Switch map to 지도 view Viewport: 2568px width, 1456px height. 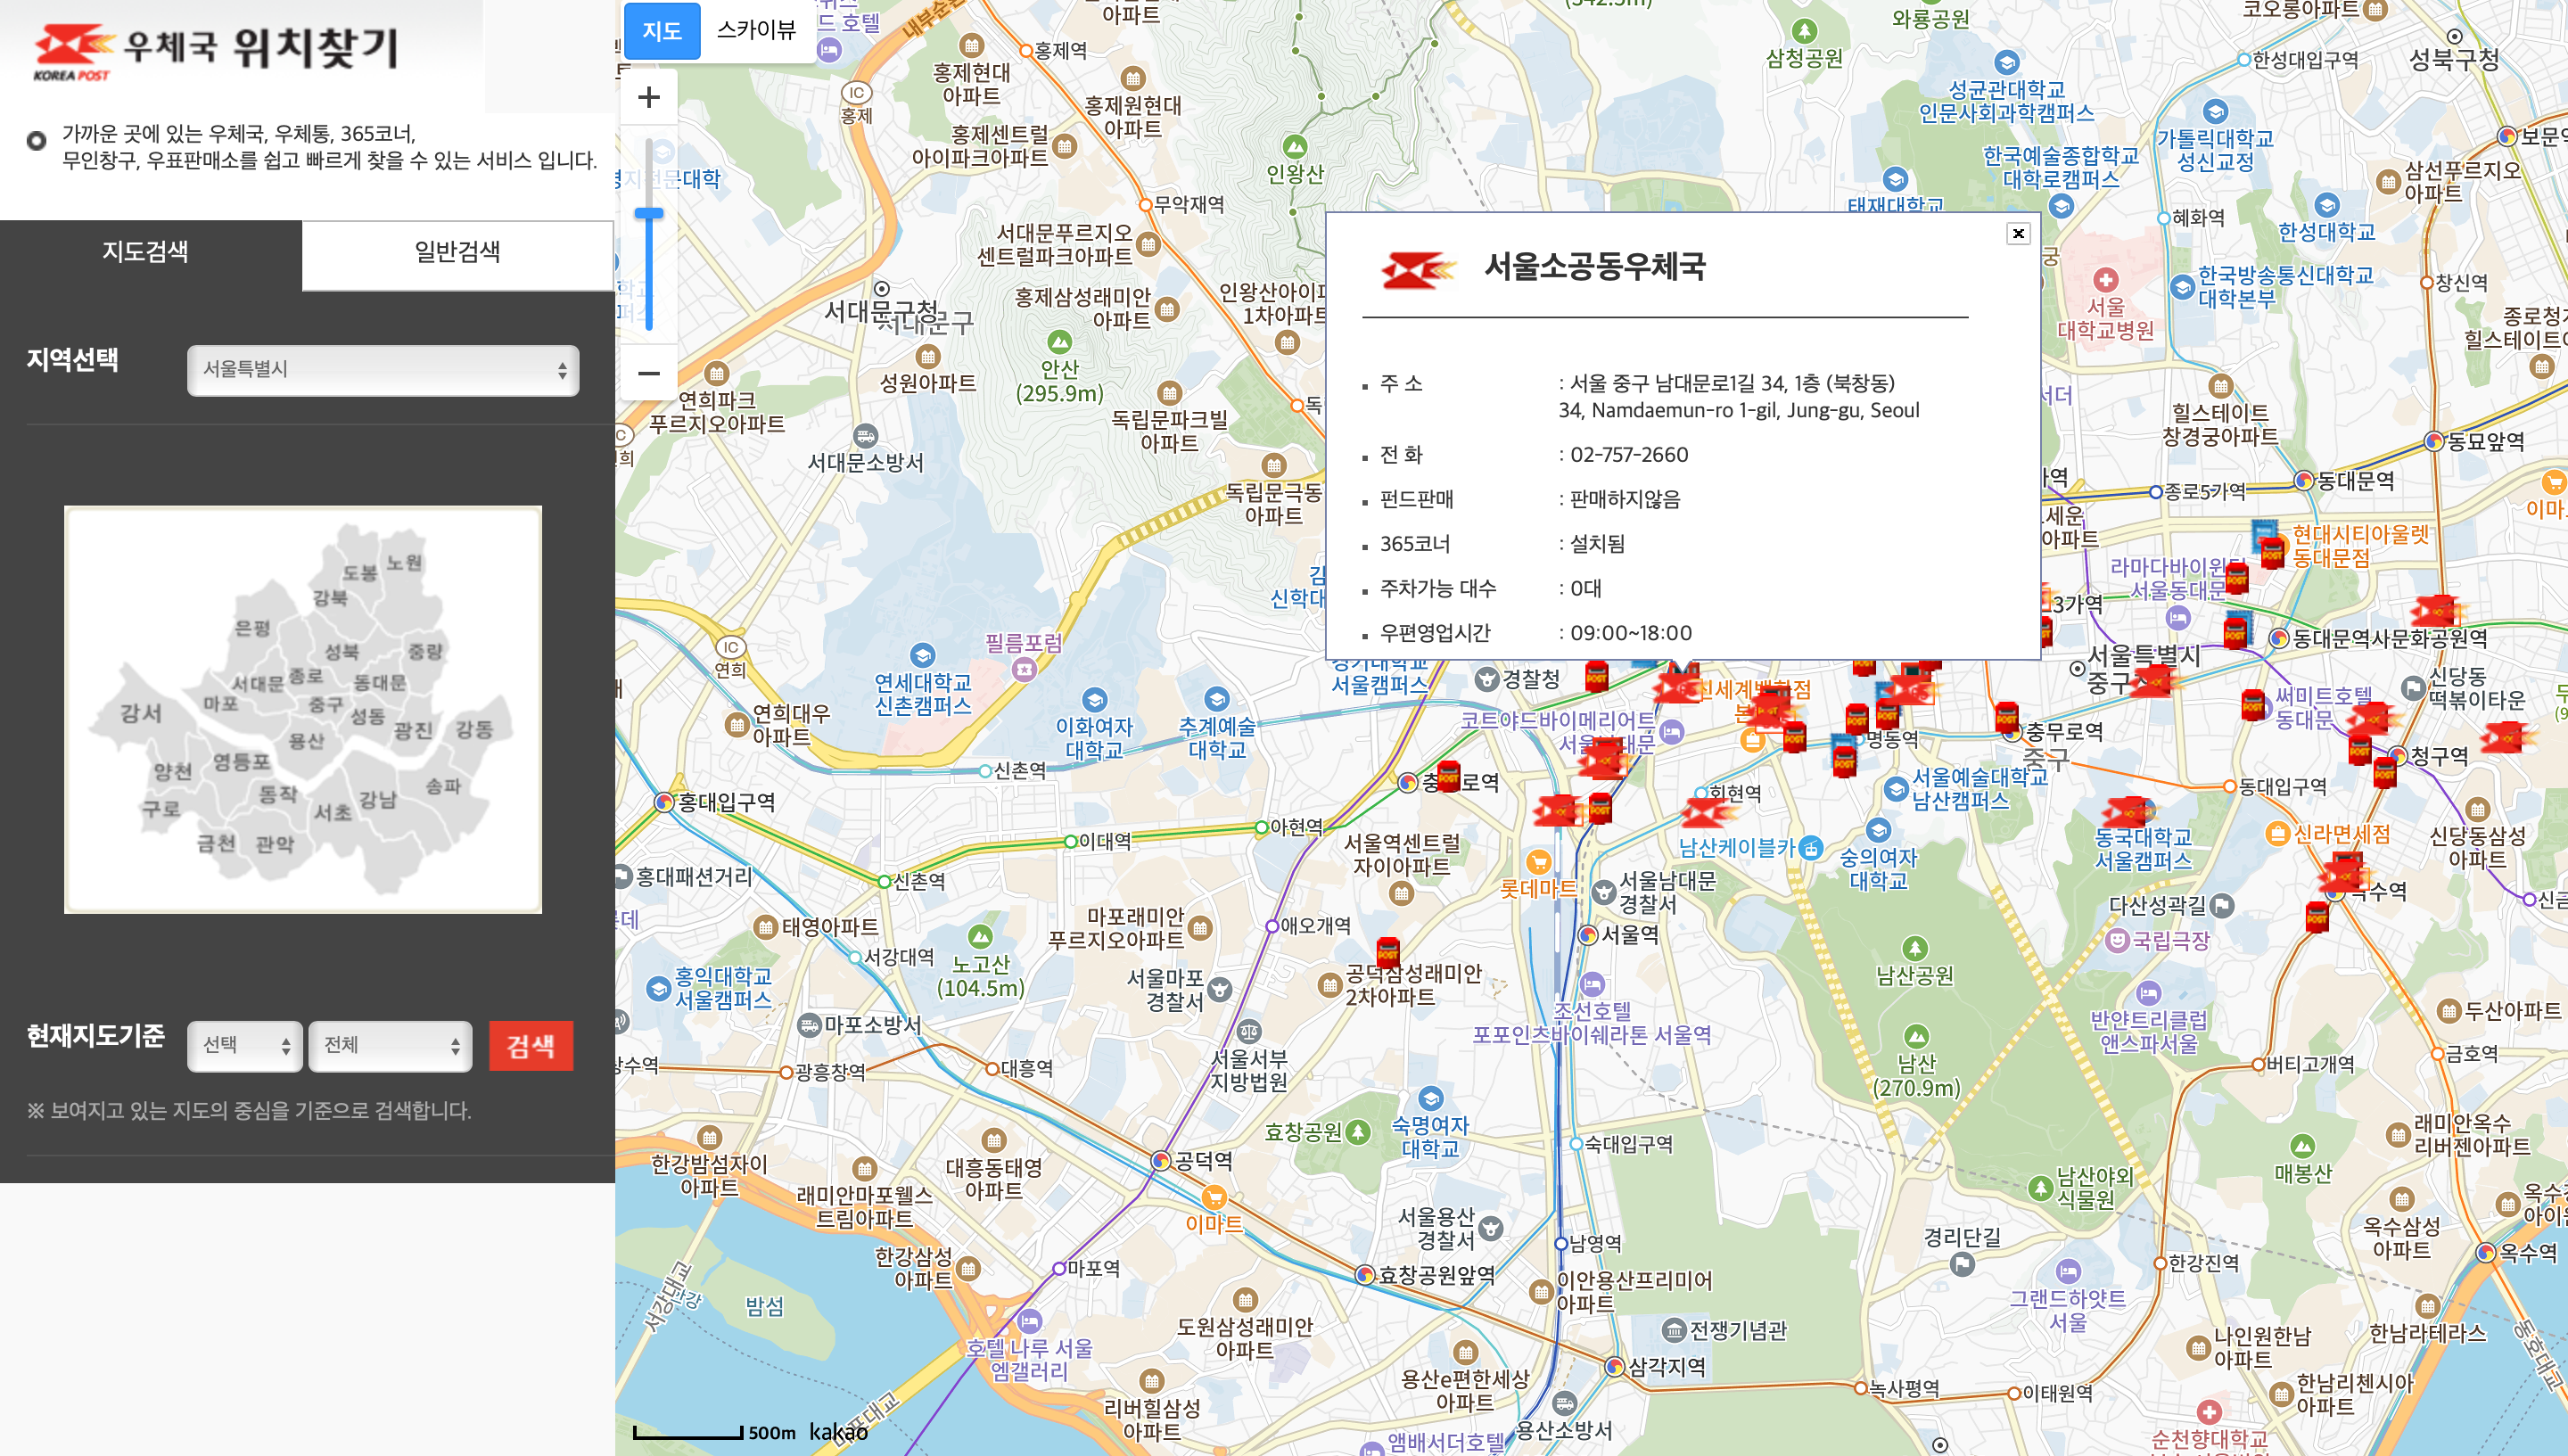(661, 30)
